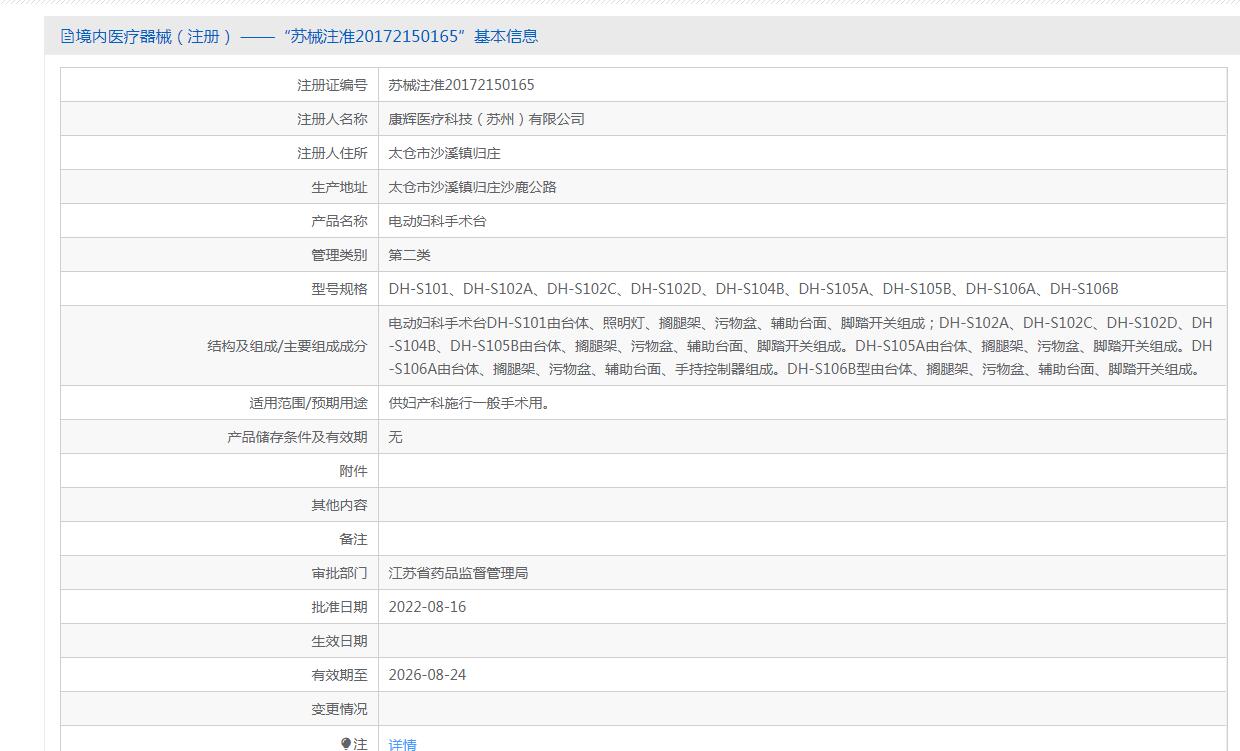
Task: Click the 注册人名称 label cell
Action: (x=220, y=119)
